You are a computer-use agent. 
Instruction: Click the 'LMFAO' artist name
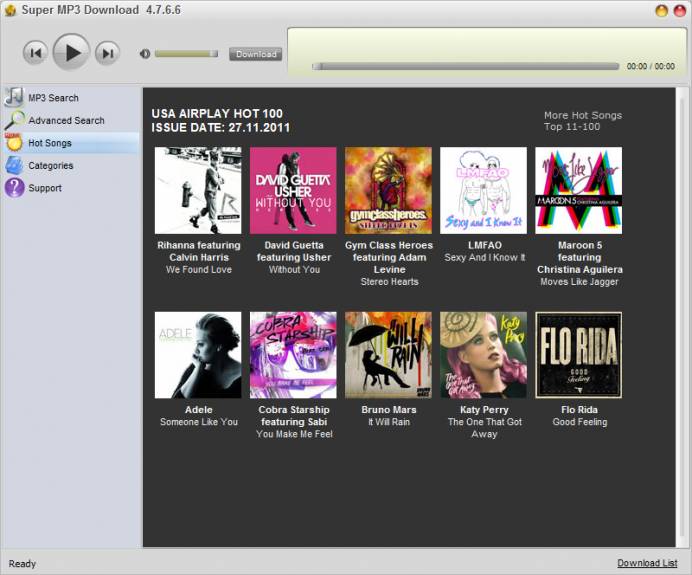(x=485, y=245)
